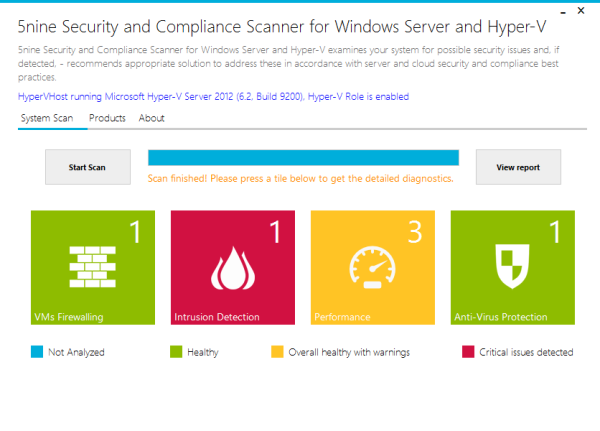600x431 pixels.
Task: Click the shield icon for Anti-Virus Protection
Action: [x=512, y=267]
